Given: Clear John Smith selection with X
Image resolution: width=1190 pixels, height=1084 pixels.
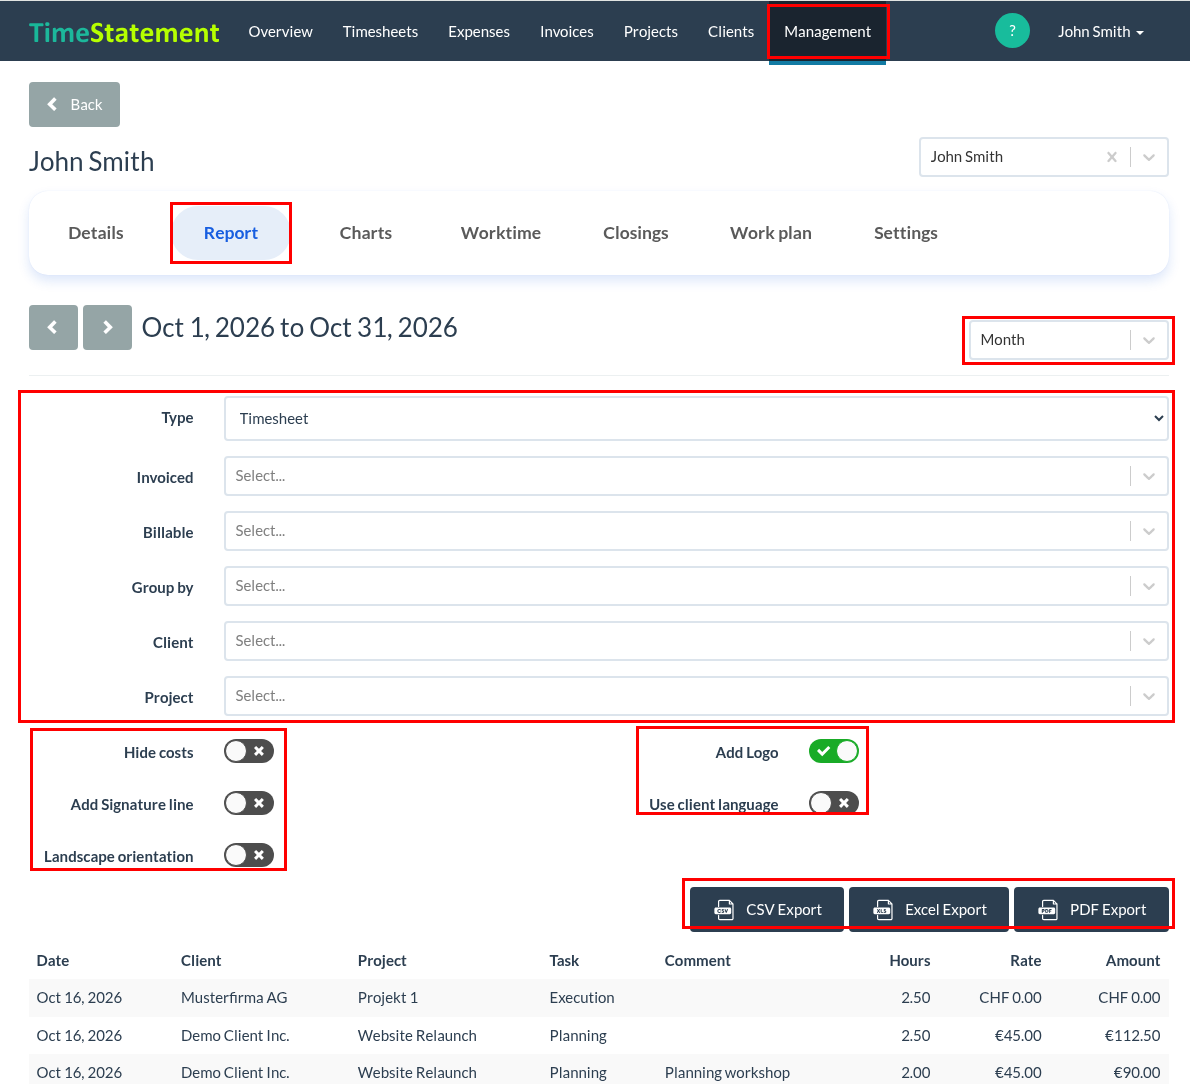Looking at the screenshot, I should tap(1112, 157).
